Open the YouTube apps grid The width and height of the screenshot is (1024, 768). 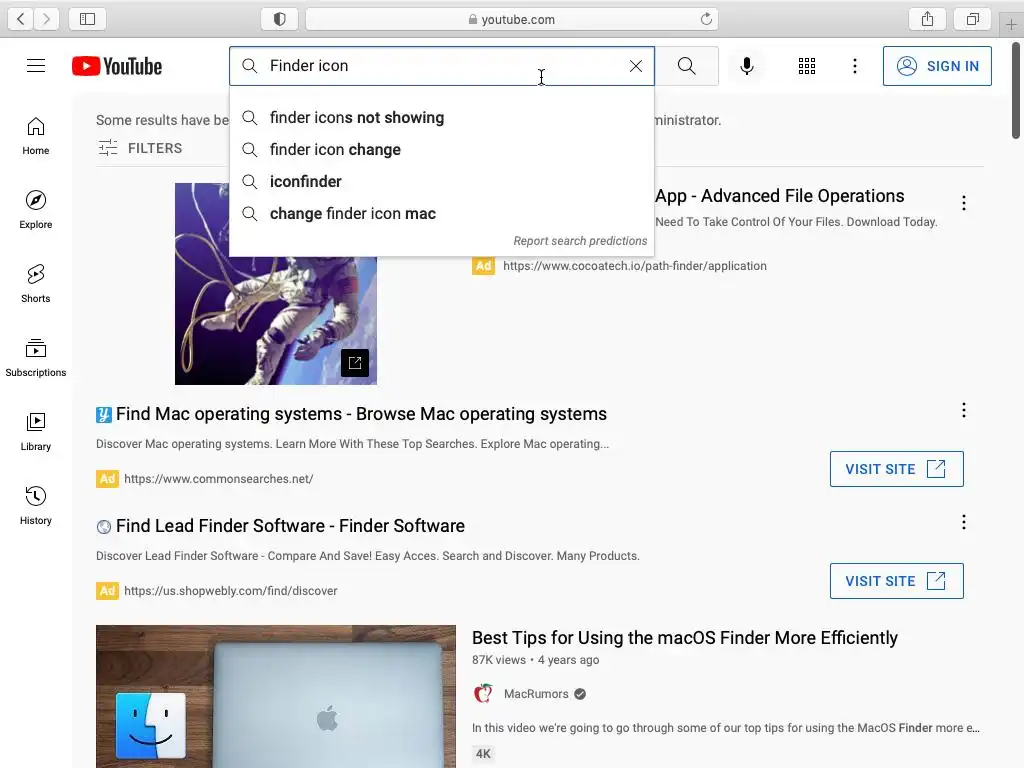pos(807,66)
